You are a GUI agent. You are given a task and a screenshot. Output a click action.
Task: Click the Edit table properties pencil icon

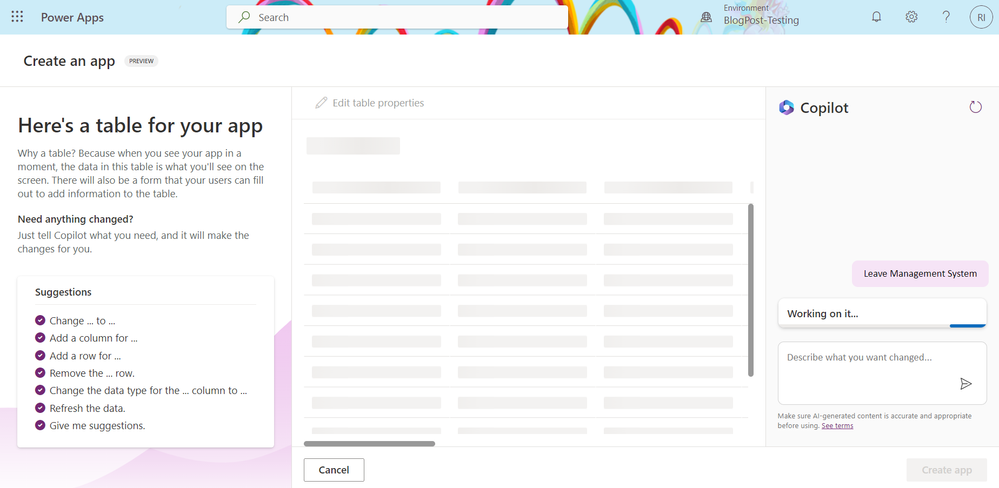pyautogui.click(x=321, y=103)
